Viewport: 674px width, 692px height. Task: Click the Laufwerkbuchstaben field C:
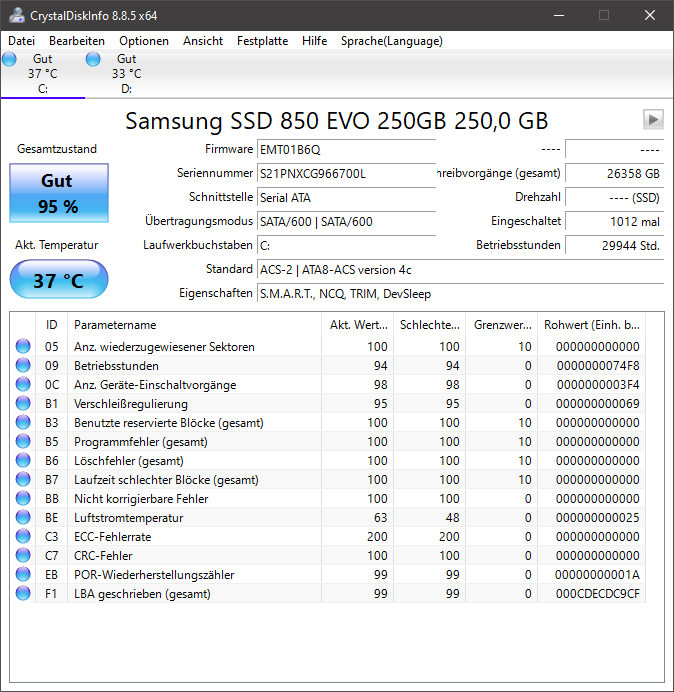[x=346, y=245]
